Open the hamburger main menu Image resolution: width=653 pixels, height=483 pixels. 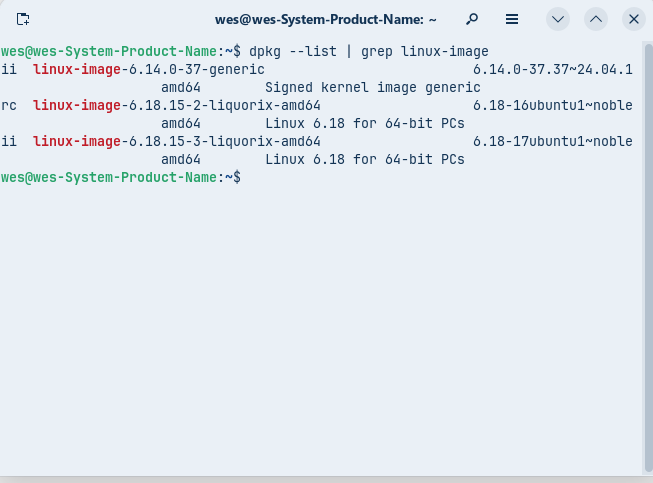(512, 19)
